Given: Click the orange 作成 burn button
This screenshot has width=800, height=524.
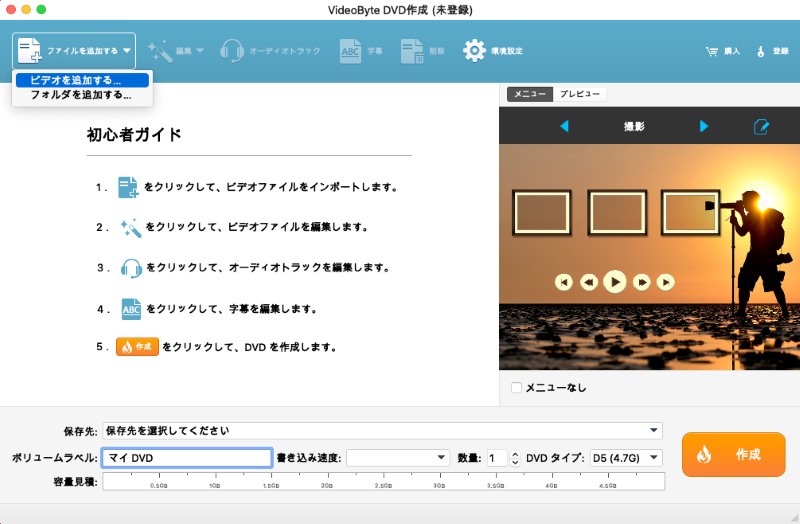Looking at the screenshot, I should coord(733,454).
